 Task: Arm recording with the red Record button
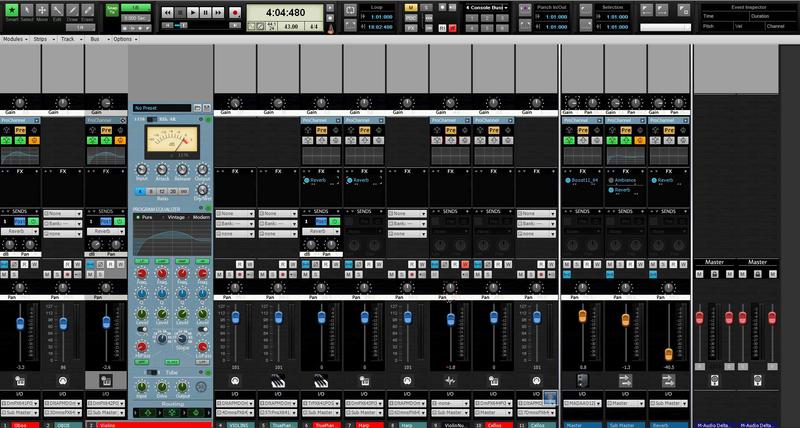(x=235, y=12)
